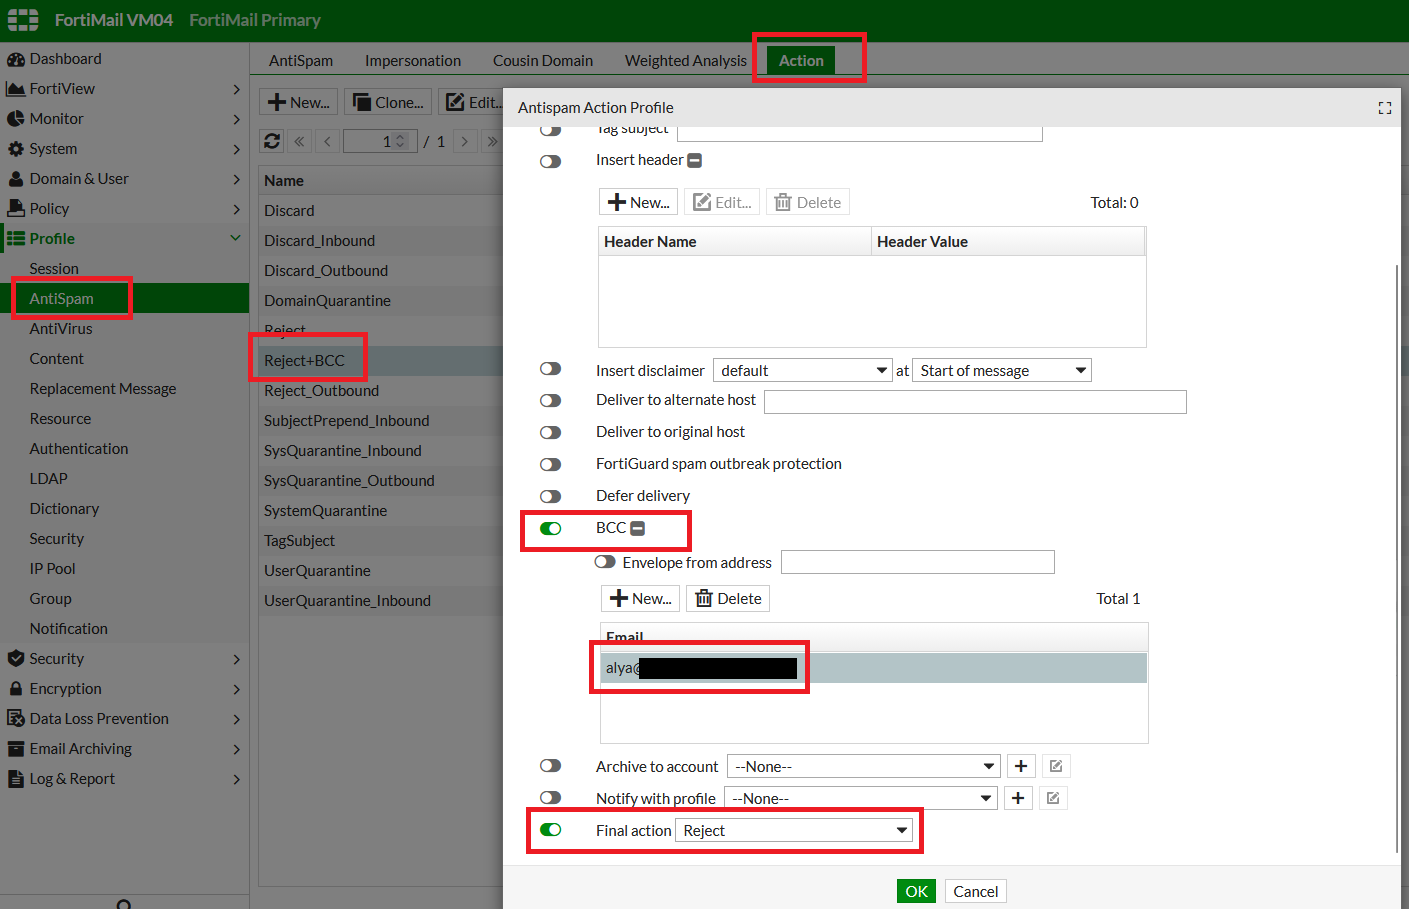Switch to the Weighted Analysis tab
Image resolution: width=1409 pixels, height=909 pixels.
(686, 61)
